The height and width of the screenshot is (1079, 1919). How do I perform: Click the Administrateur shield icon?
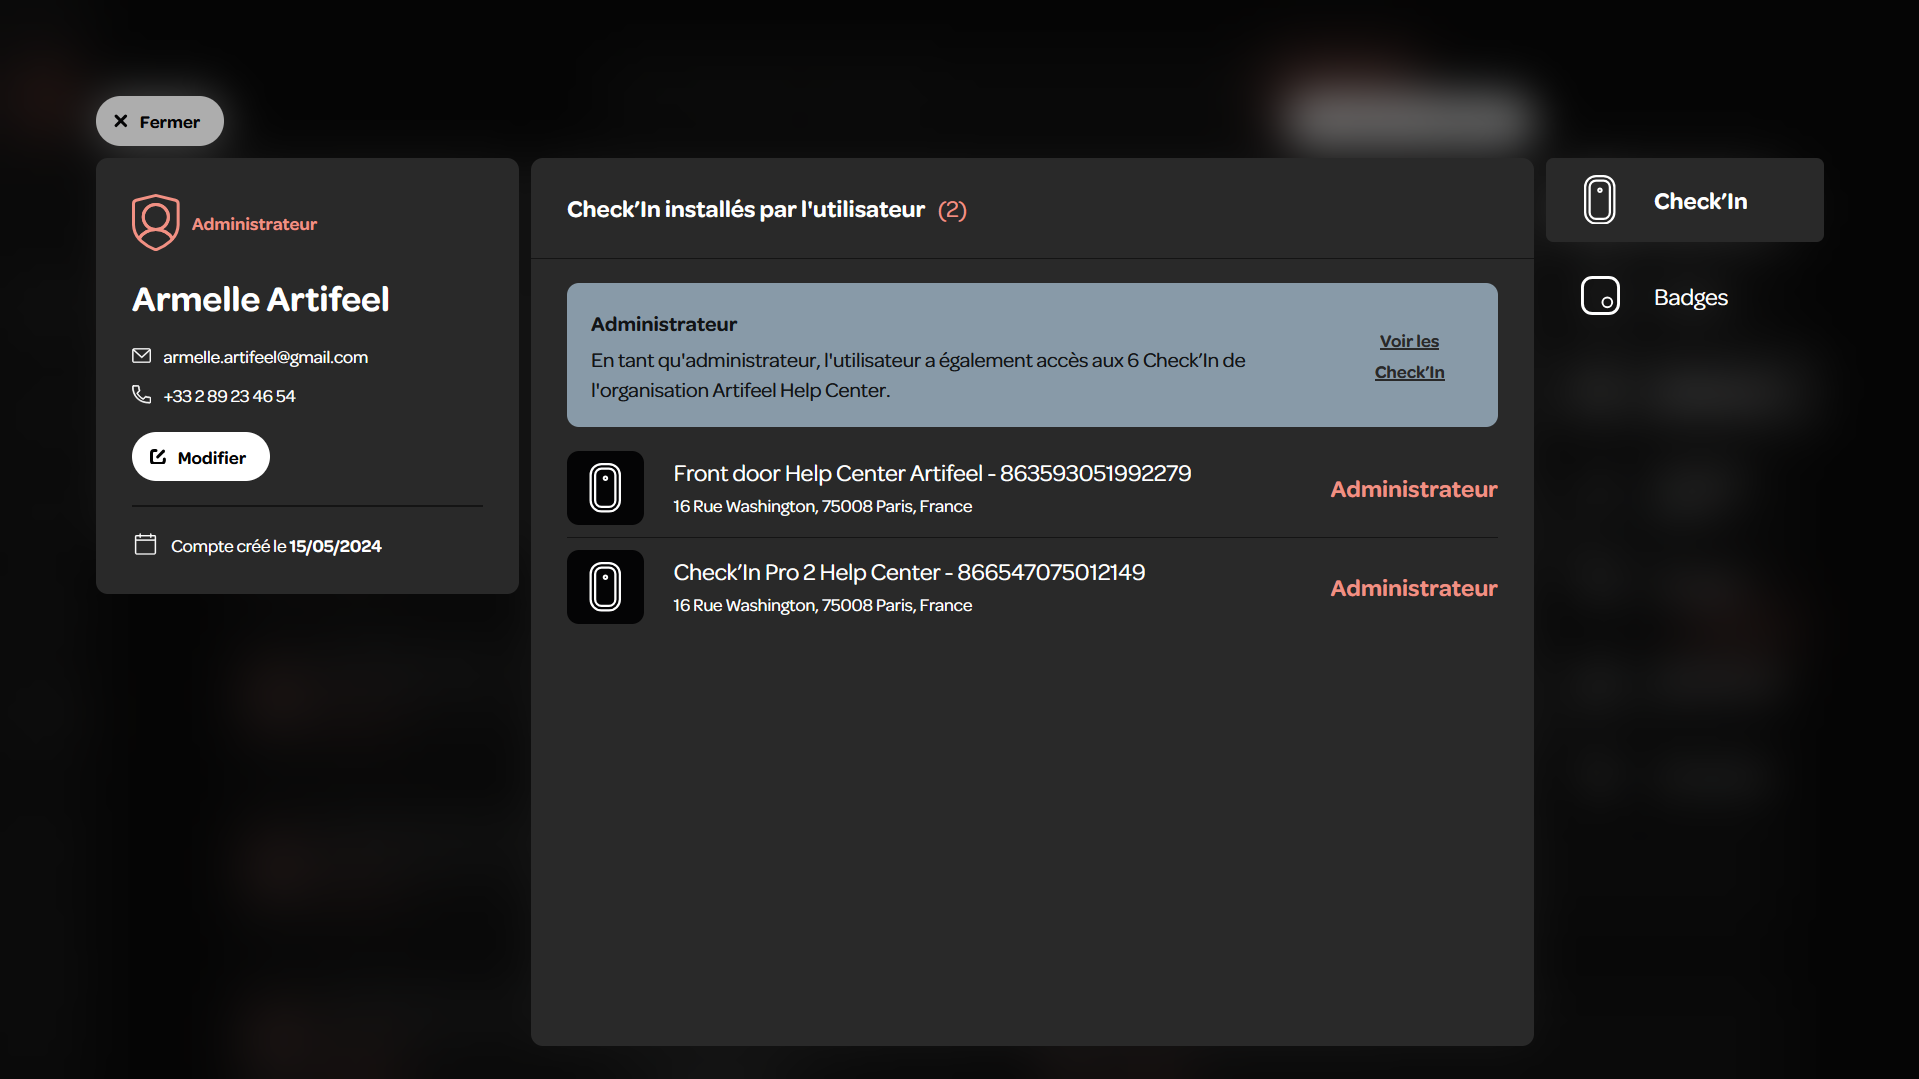click(155, 222)
